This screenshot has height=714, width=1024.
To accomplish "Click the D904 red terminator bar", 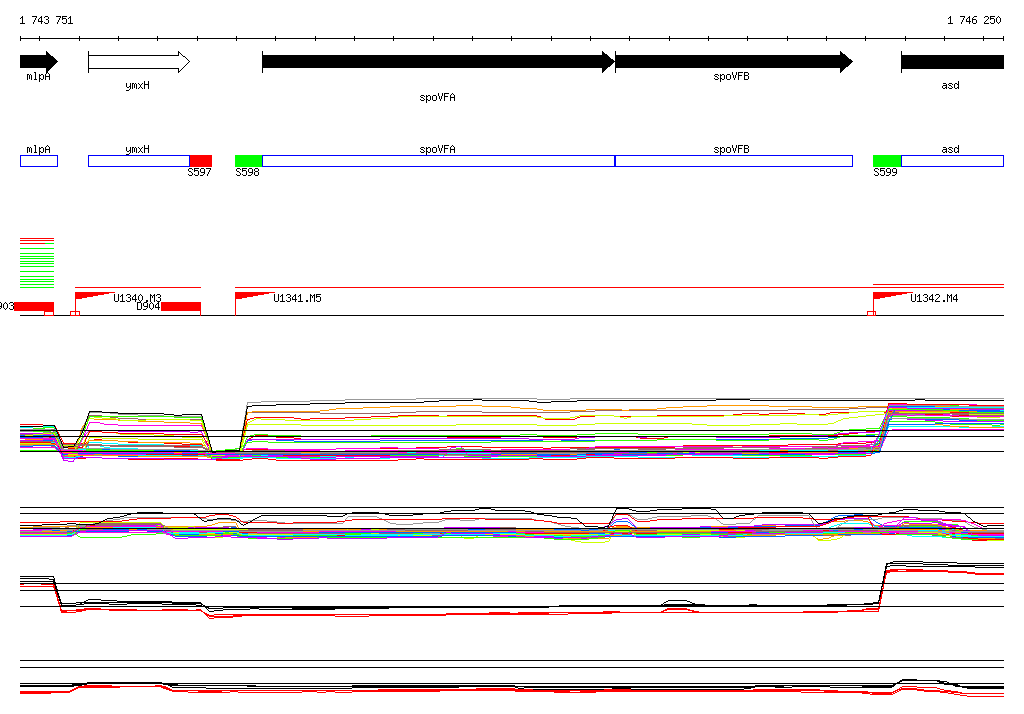I will [x=181, y=306].
